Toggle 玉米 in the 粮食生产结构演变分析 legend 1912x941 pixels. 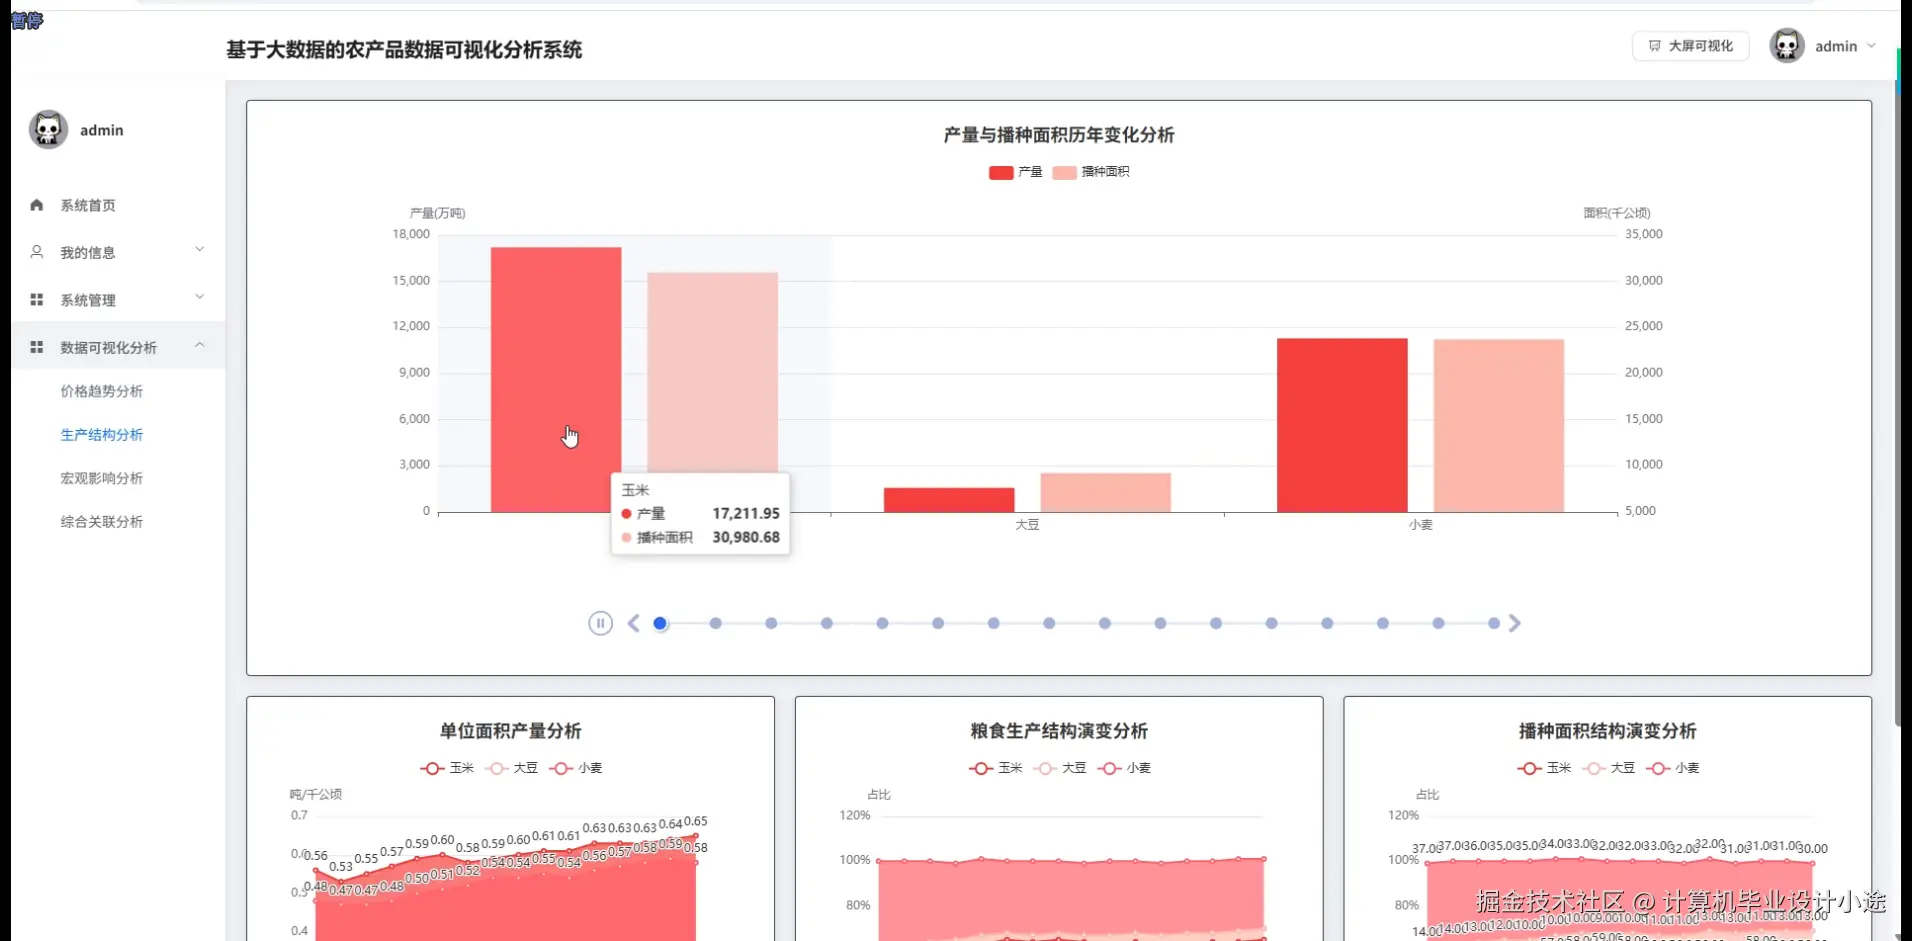(996, 768)
